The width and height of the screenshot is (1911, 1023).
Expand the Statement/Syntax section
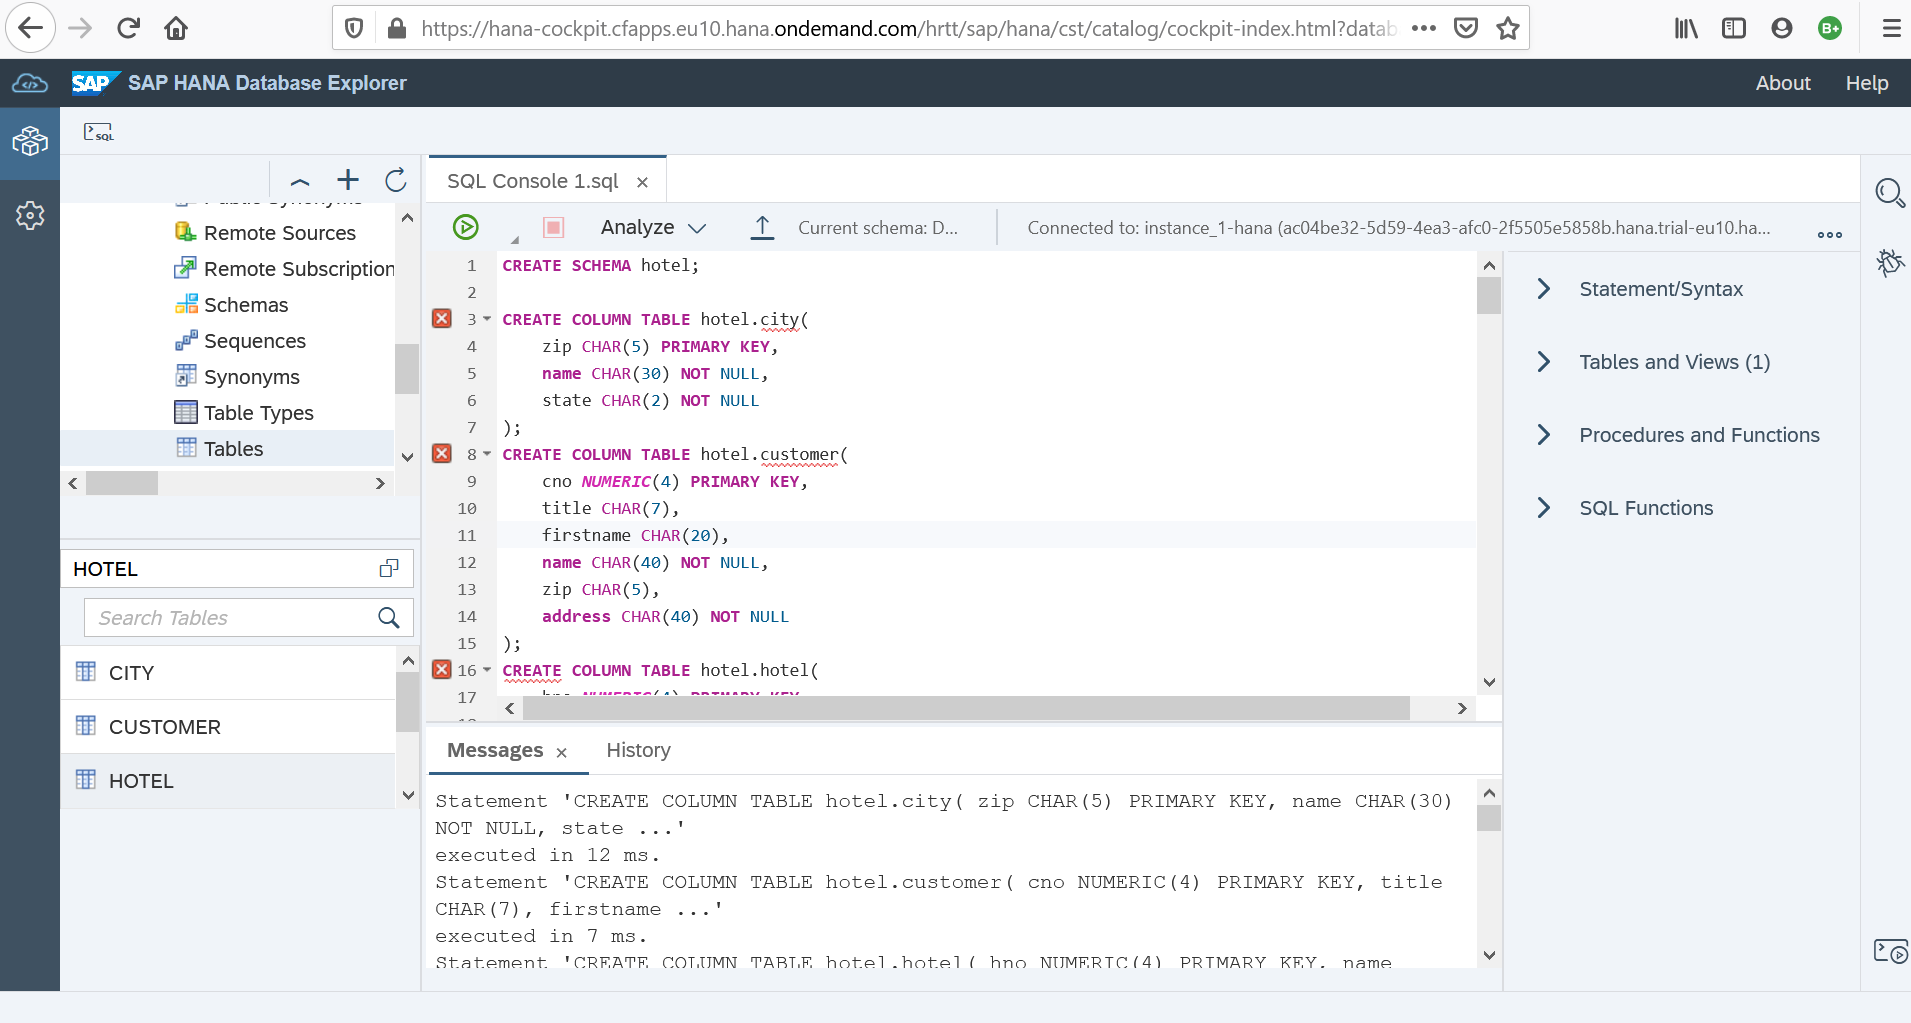click(1544, 289)
